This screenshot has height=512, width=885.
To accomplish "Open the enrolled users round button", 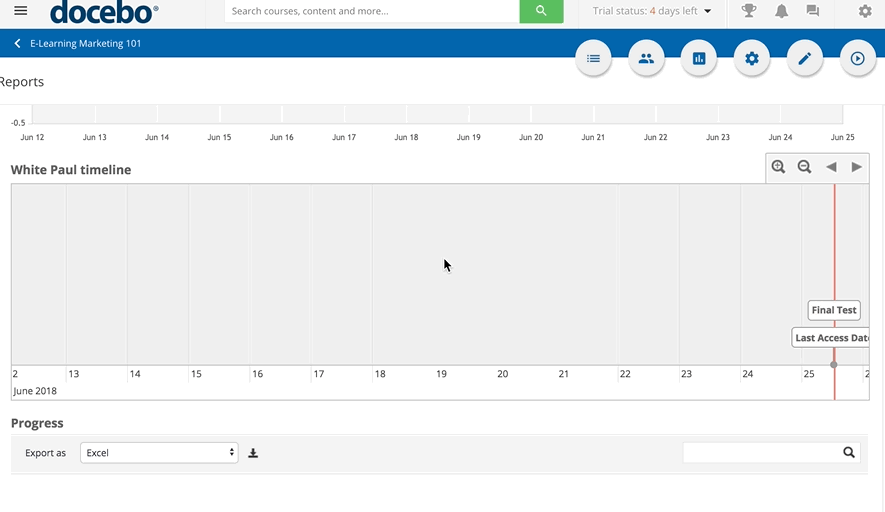I will (x=646, y=58).
